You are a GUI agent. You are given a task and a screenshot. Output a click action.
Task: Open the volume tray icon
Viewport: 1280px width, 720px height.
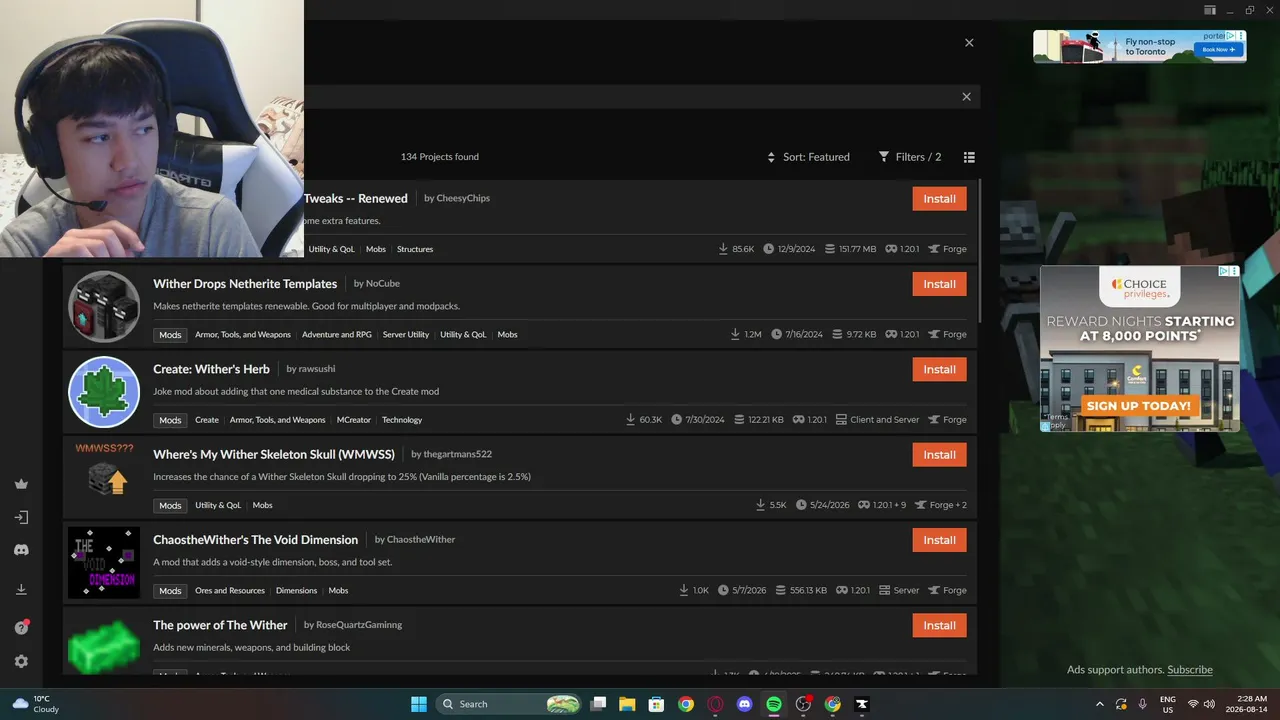click(1209, 704)
